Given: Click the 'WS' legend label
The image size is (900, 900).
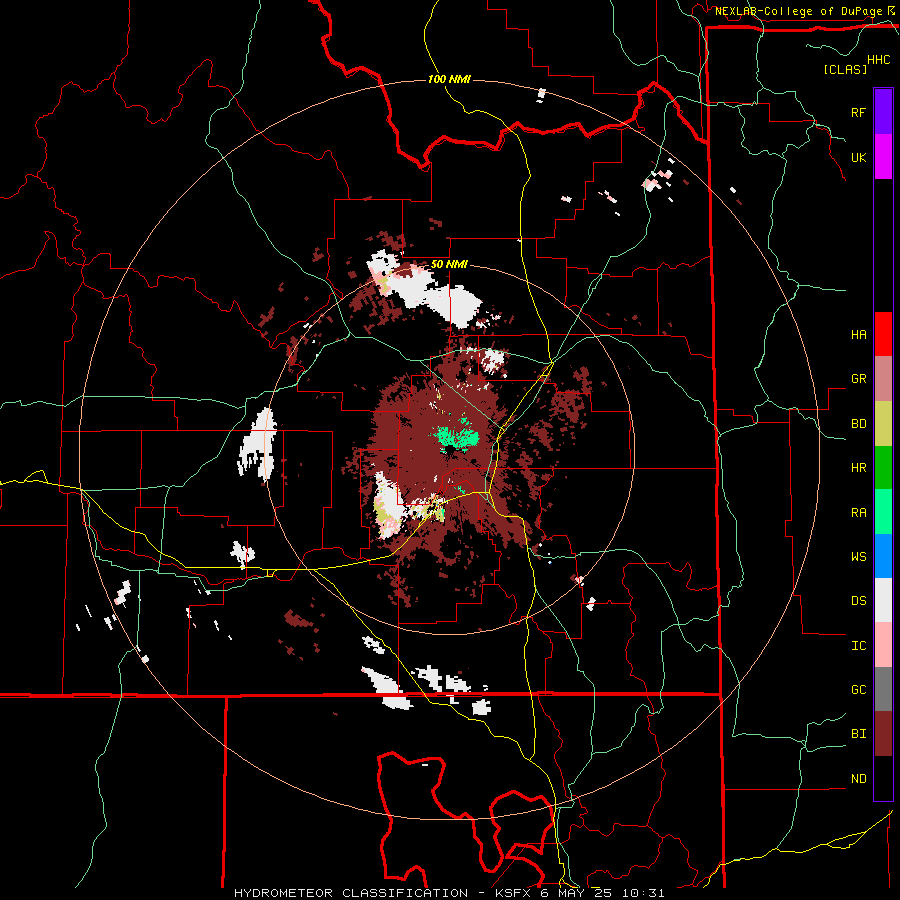Looking at the screenshot, I should pyautogui.click(x=858, y=556).
